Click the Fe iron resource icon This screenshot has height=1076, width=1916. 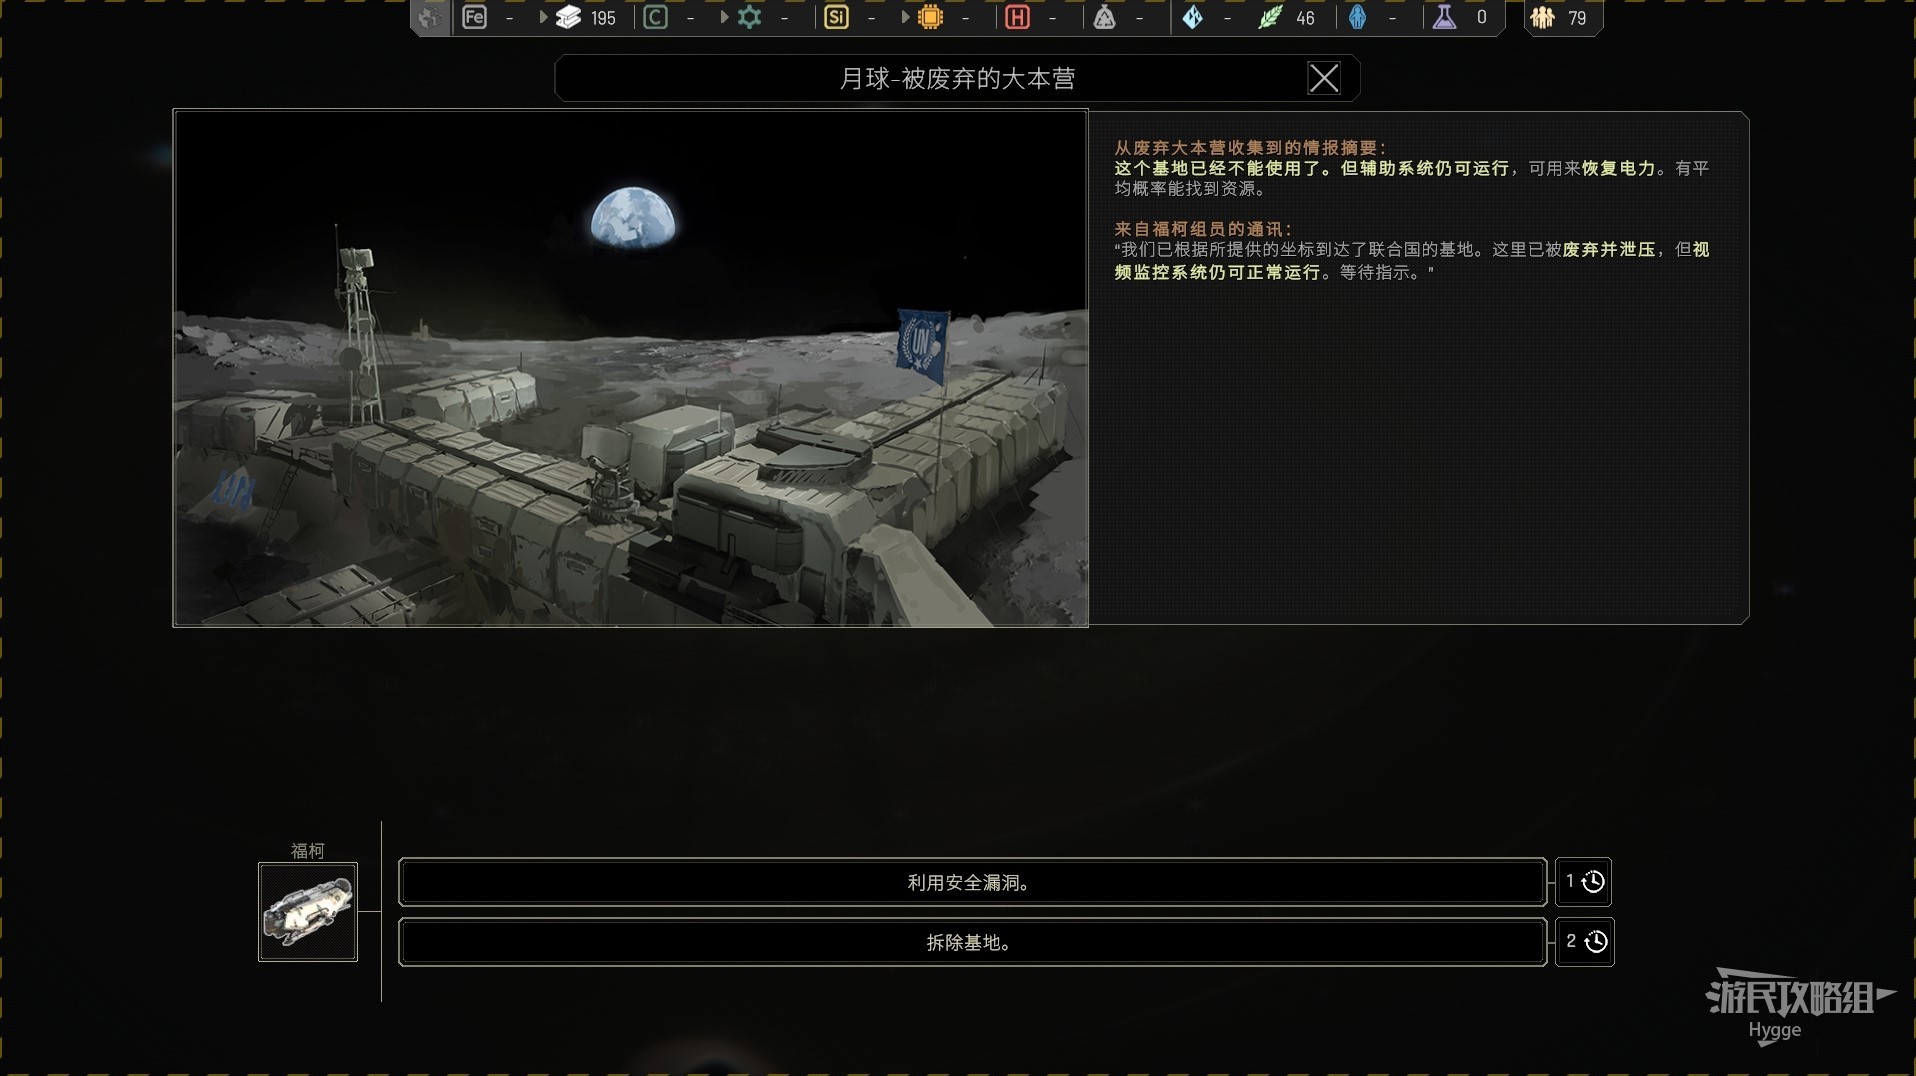click(x=474, y=17)
